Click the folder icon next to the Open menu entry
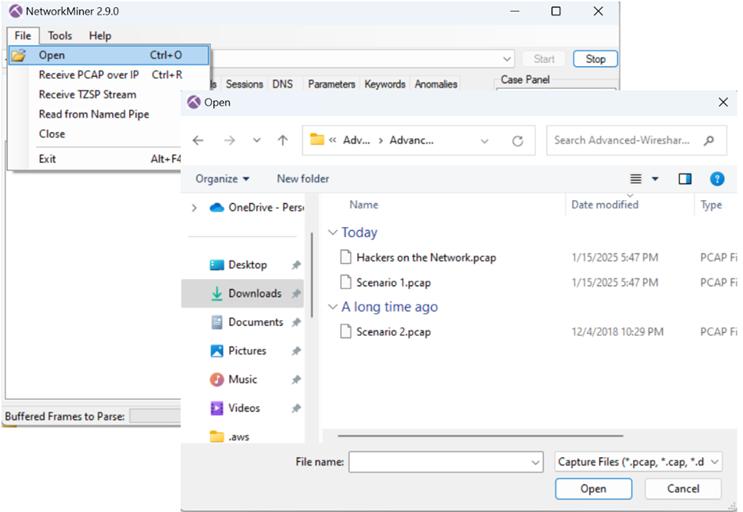Image resolution: width=743 pixels, height=512 pixels. click(18, 55)
